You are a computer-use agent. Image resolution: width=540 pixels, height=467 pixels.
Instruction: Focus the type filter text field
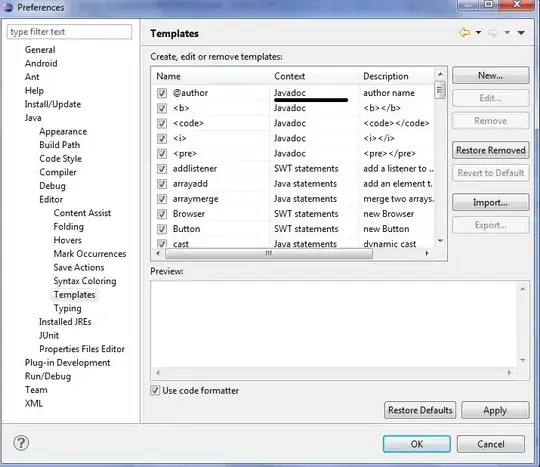click(x=69, y=32)
